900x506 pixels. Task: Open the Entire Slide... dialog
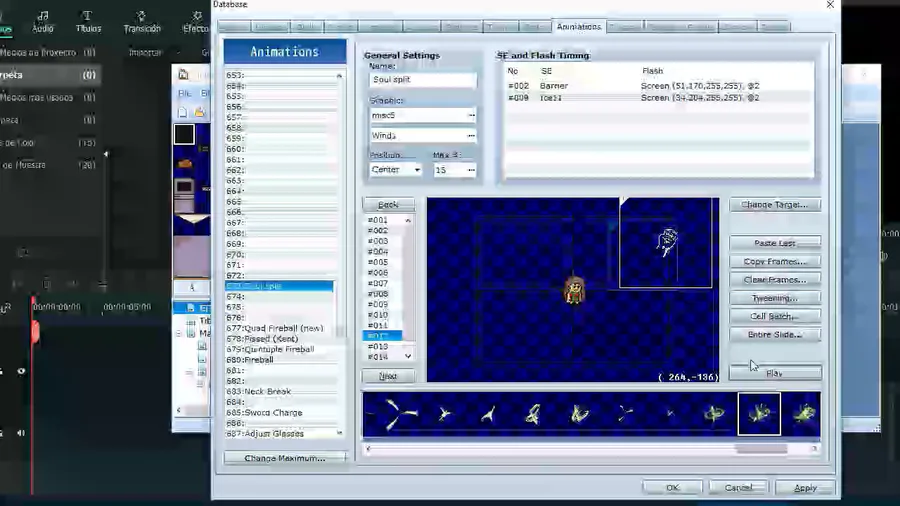click(x=775, y=334)
